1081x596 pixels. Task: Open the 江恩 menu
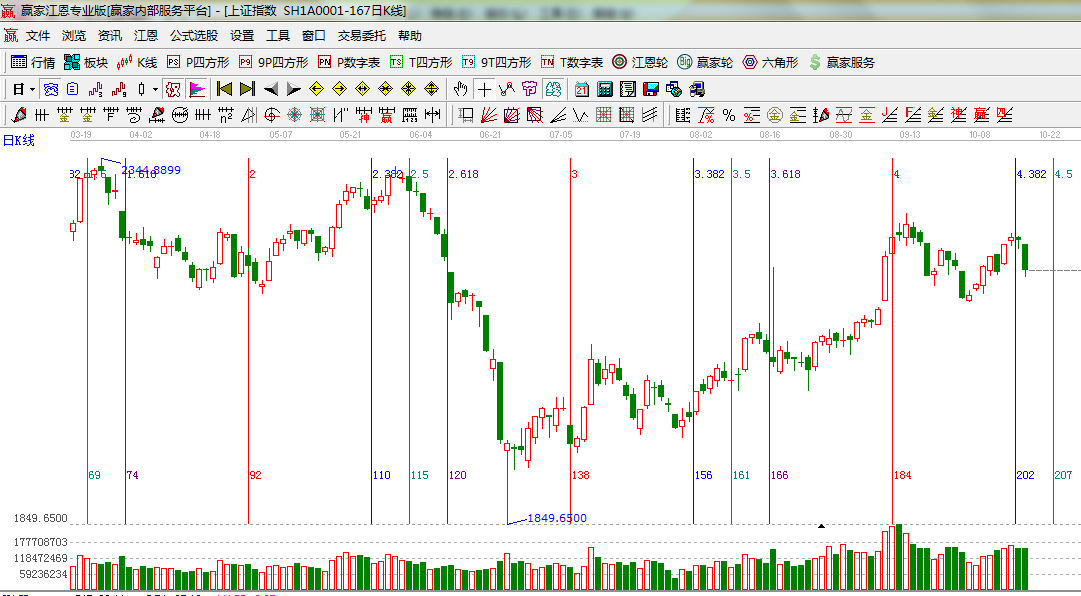[146, 35]
